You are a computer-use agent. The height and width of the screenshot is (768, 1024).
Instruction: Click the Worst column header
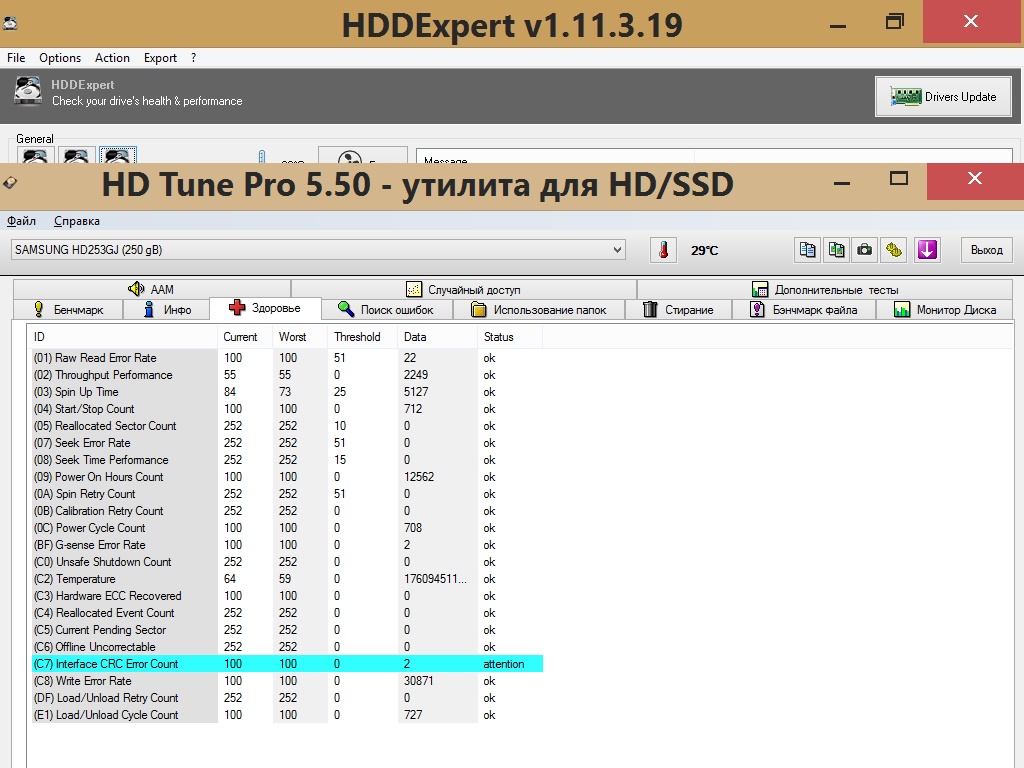(300, 336)
